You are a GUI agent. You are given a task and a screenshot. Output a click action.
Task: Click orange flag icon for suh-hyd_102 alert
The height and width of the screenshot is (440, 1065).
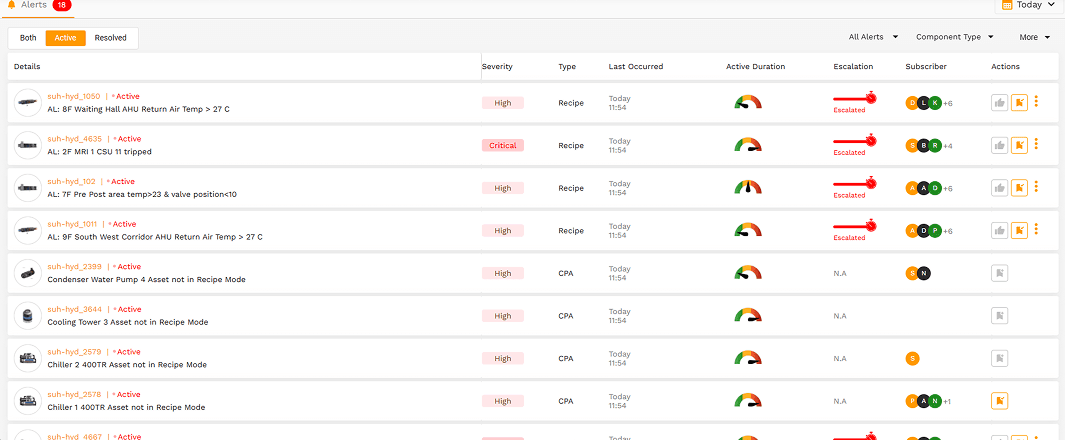click(1019, 188)
